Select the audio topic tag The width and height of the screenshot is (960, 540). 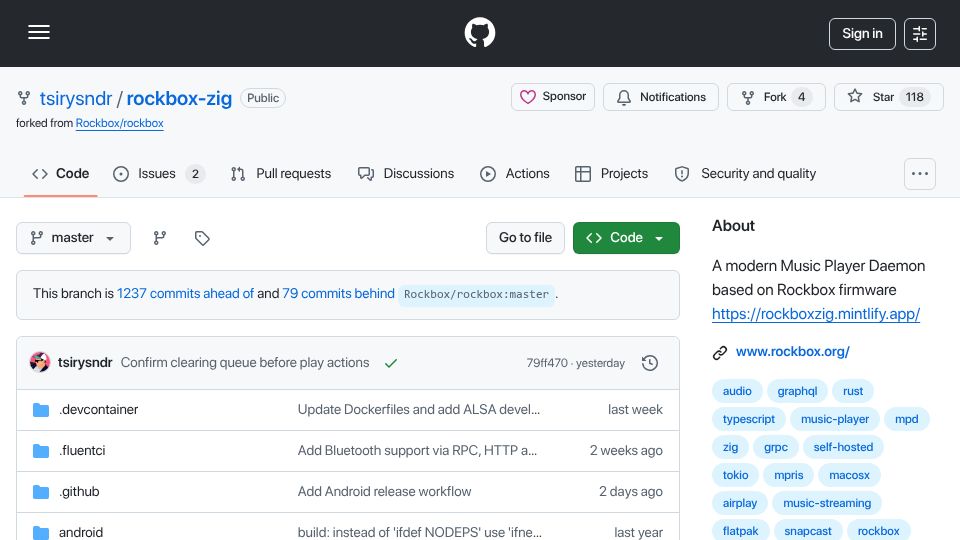click(x=737, y=391)
